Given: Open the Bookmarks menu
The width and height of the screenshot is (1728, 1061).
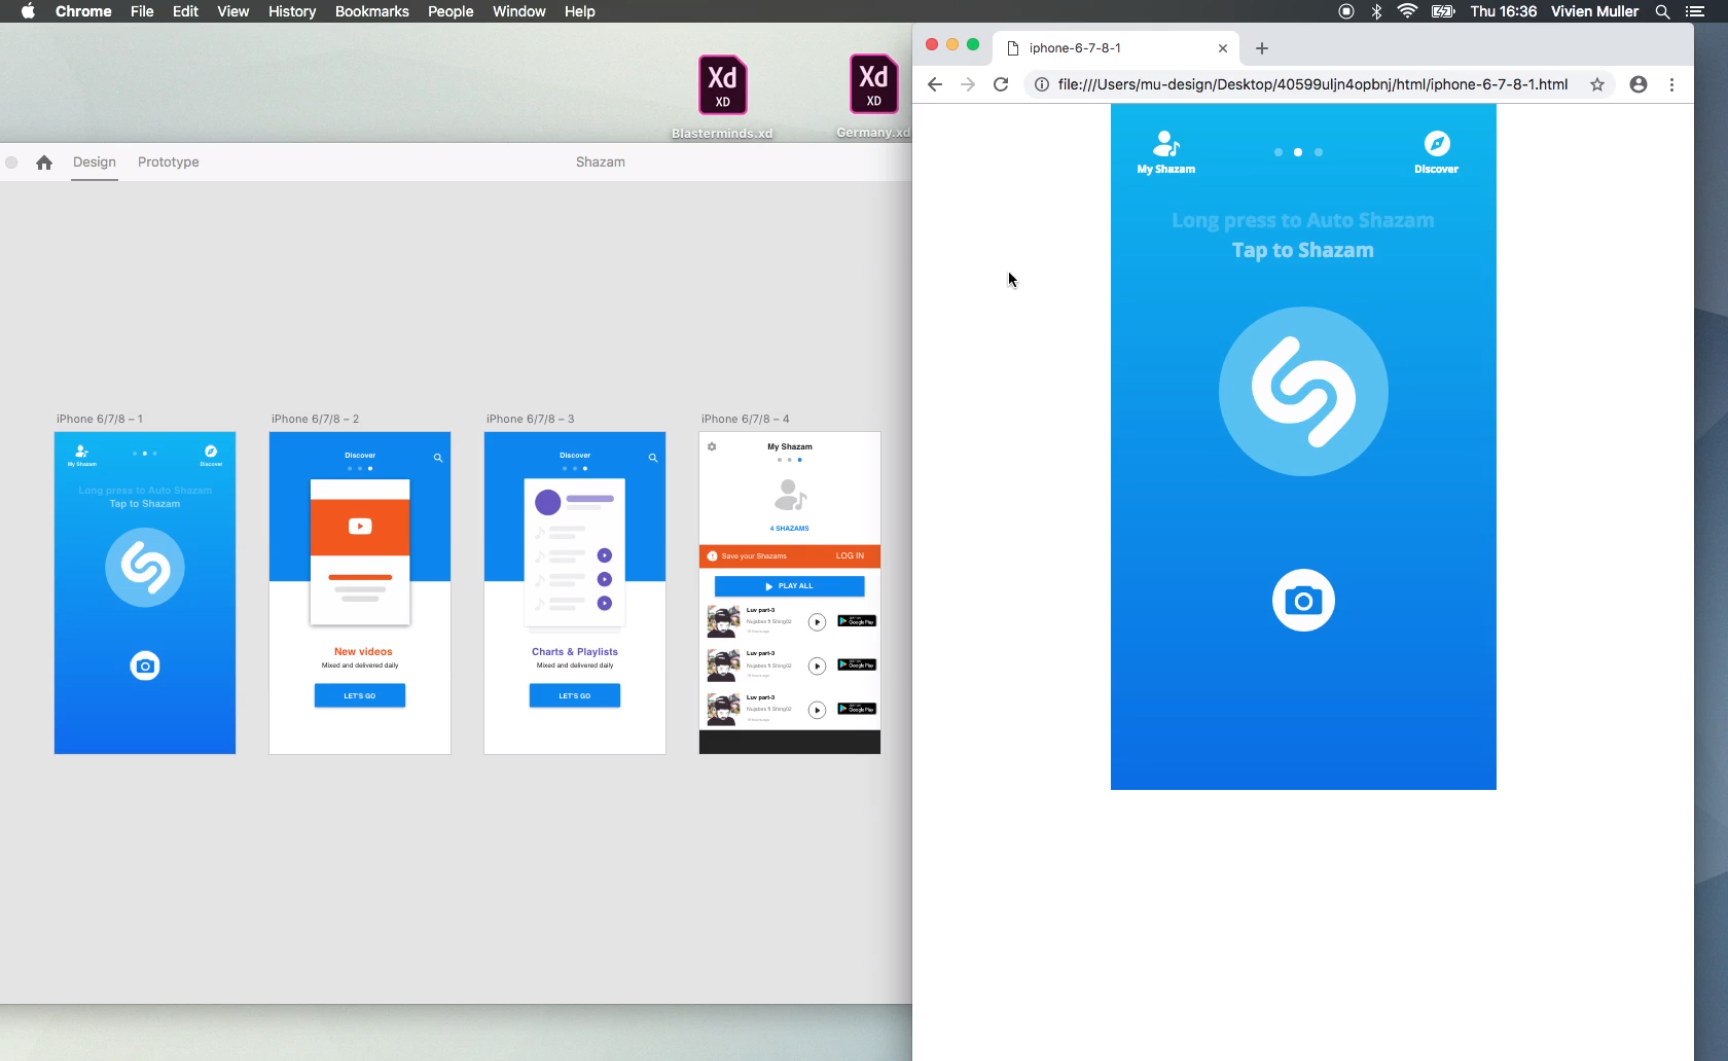Looking at the screenshot, I should [x=372, y=11].
